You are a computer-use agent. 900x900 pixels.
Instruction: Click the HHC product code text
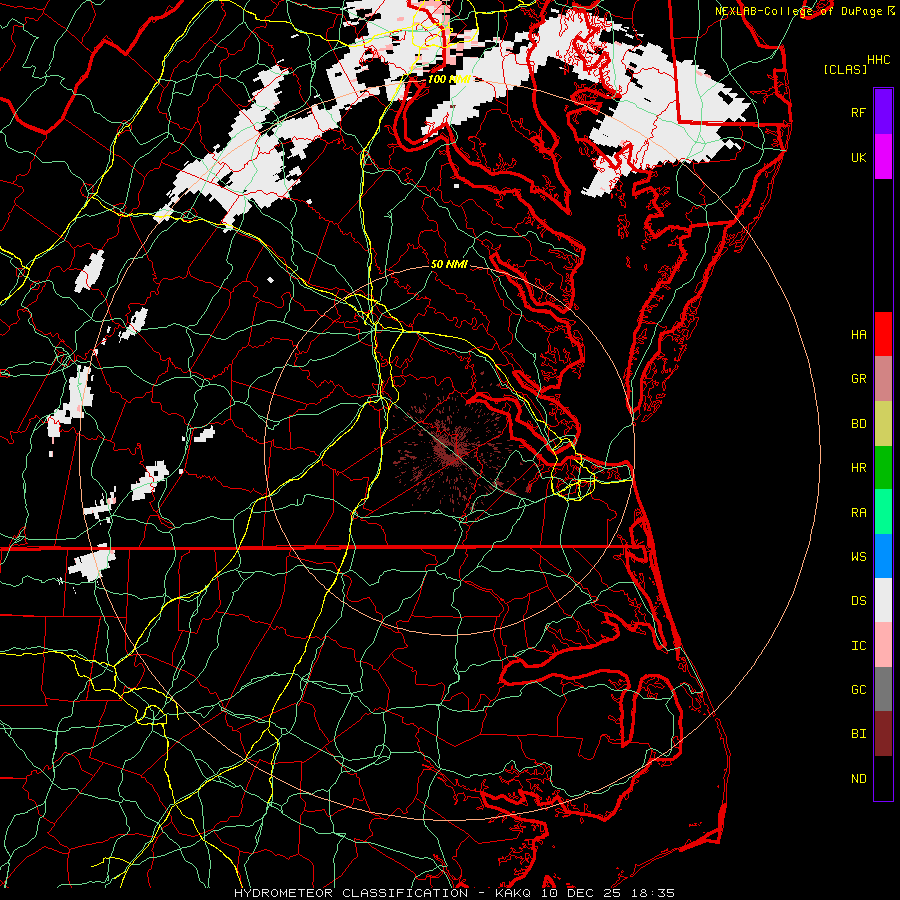878,60
